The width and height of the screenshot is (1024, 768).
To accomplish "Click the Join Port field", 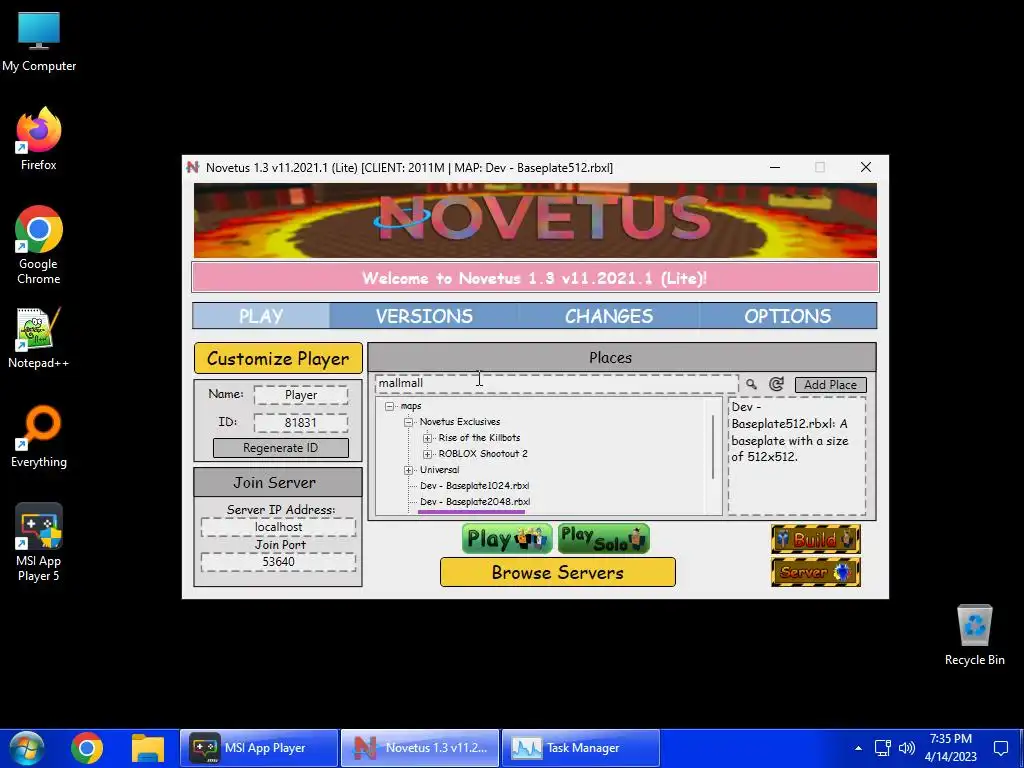I will (279, 562).
